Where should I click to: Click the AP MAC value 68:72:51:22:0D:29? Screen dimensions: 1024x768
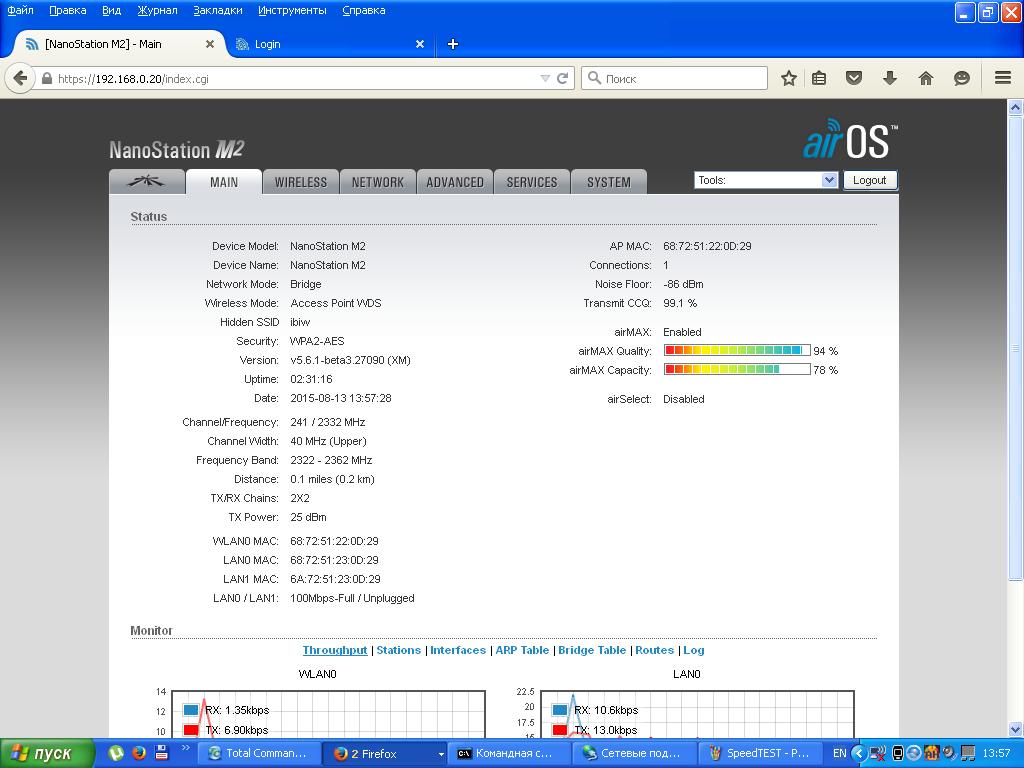(x=707, y=246)
